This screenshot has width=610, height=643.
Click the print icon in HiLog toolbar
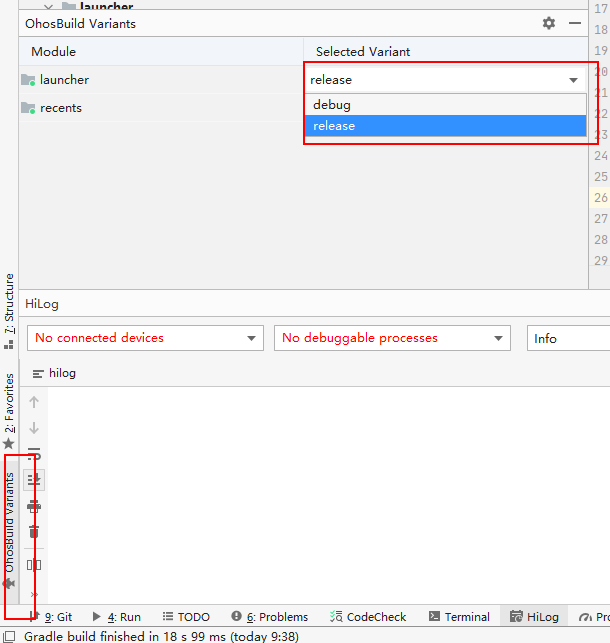pos(34,506)
